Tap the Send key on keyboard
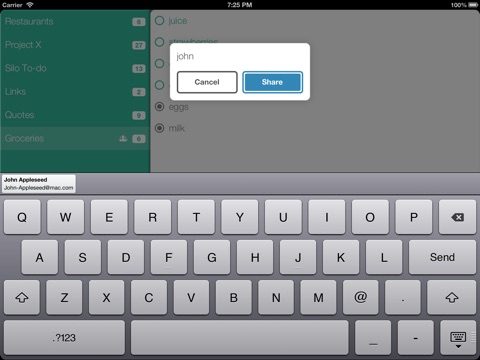The width and height of the screenshot is (480, 360). (x=442, y=257)
